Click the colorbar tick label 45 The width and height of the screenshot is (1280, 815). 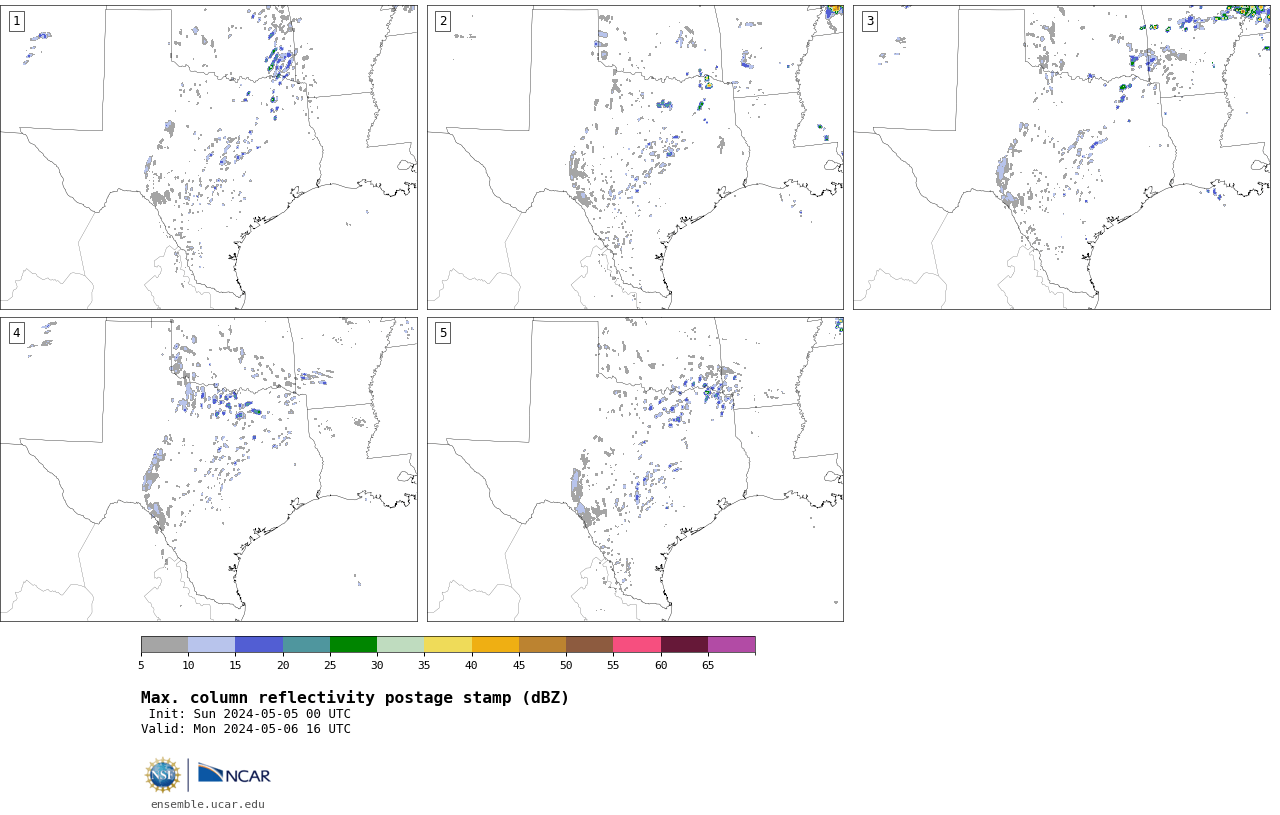click(x=519, y=666)
